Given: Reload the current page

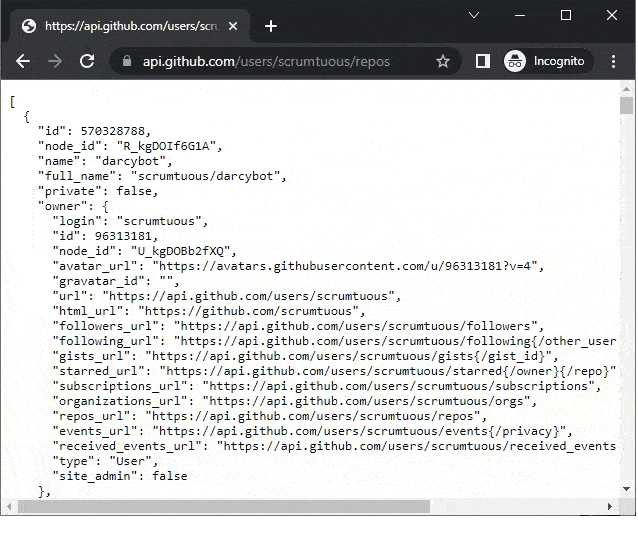Looking at the screenshot, I should [x=87, y=61].
